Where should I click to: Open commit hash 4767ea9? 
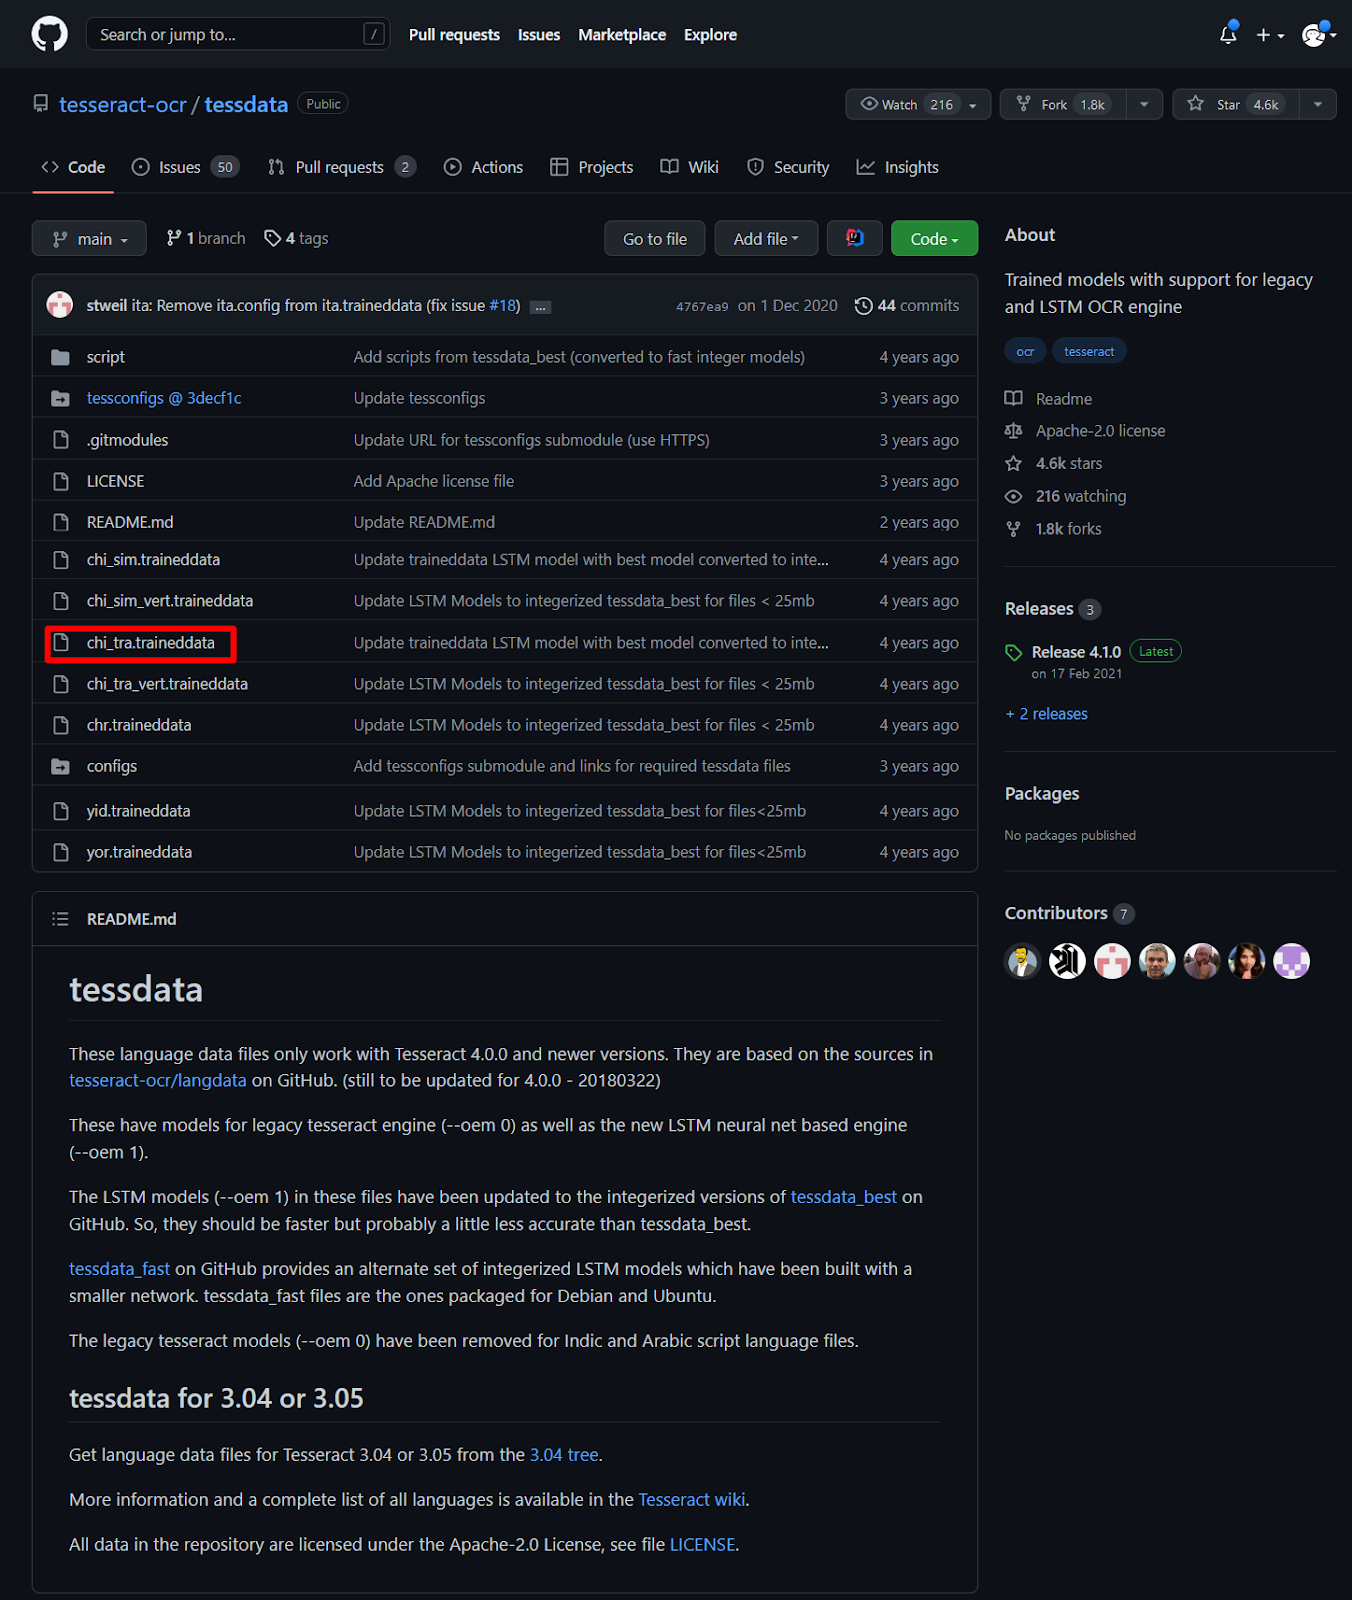[x=702, y=307]
